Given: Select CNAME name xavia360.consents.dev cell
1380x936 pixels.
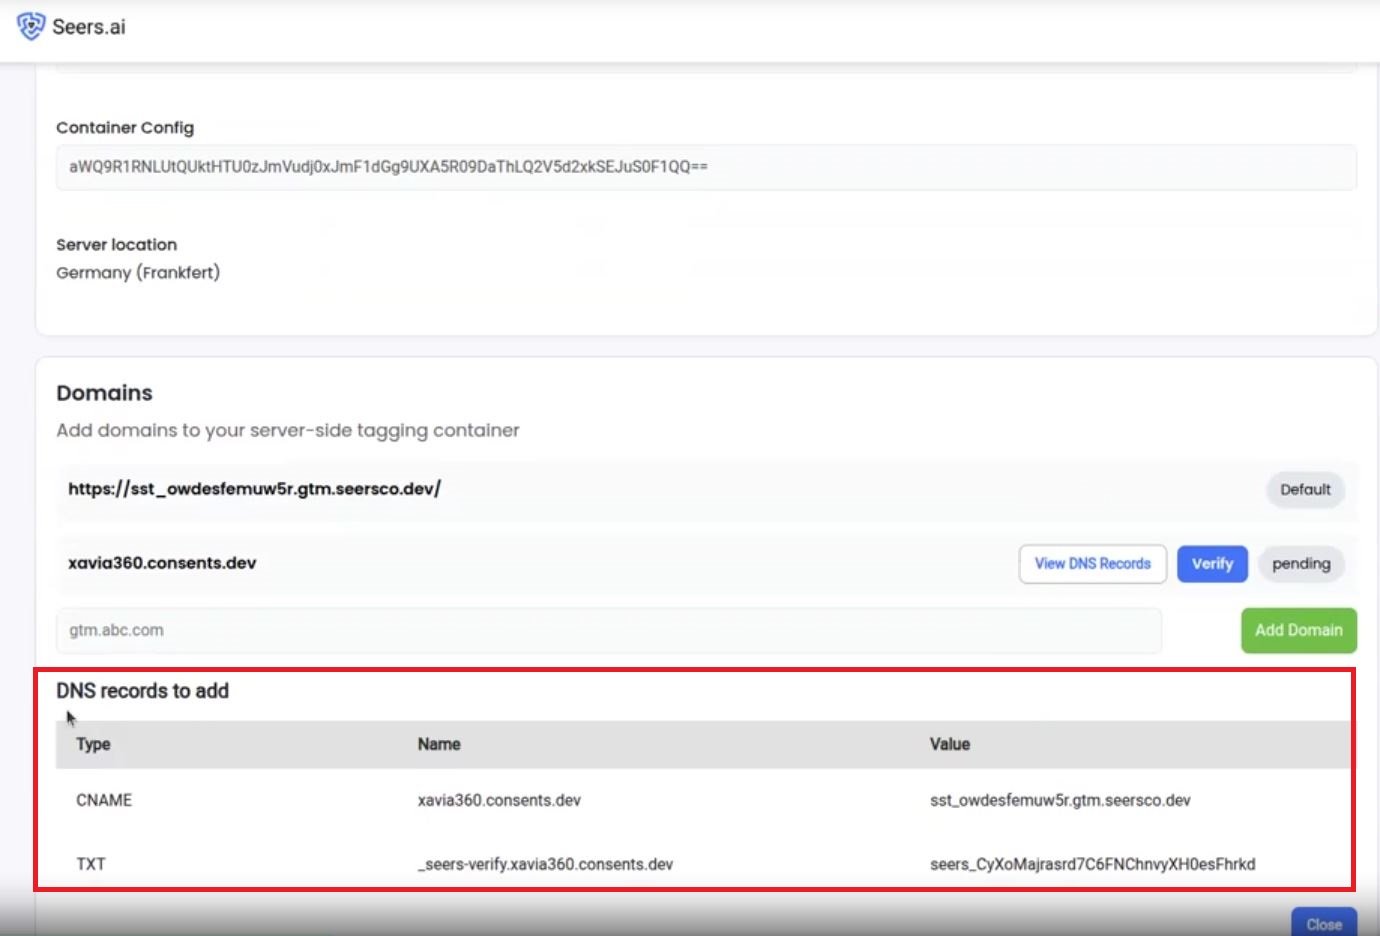Looking at the screenshot, I should [499, 800].
